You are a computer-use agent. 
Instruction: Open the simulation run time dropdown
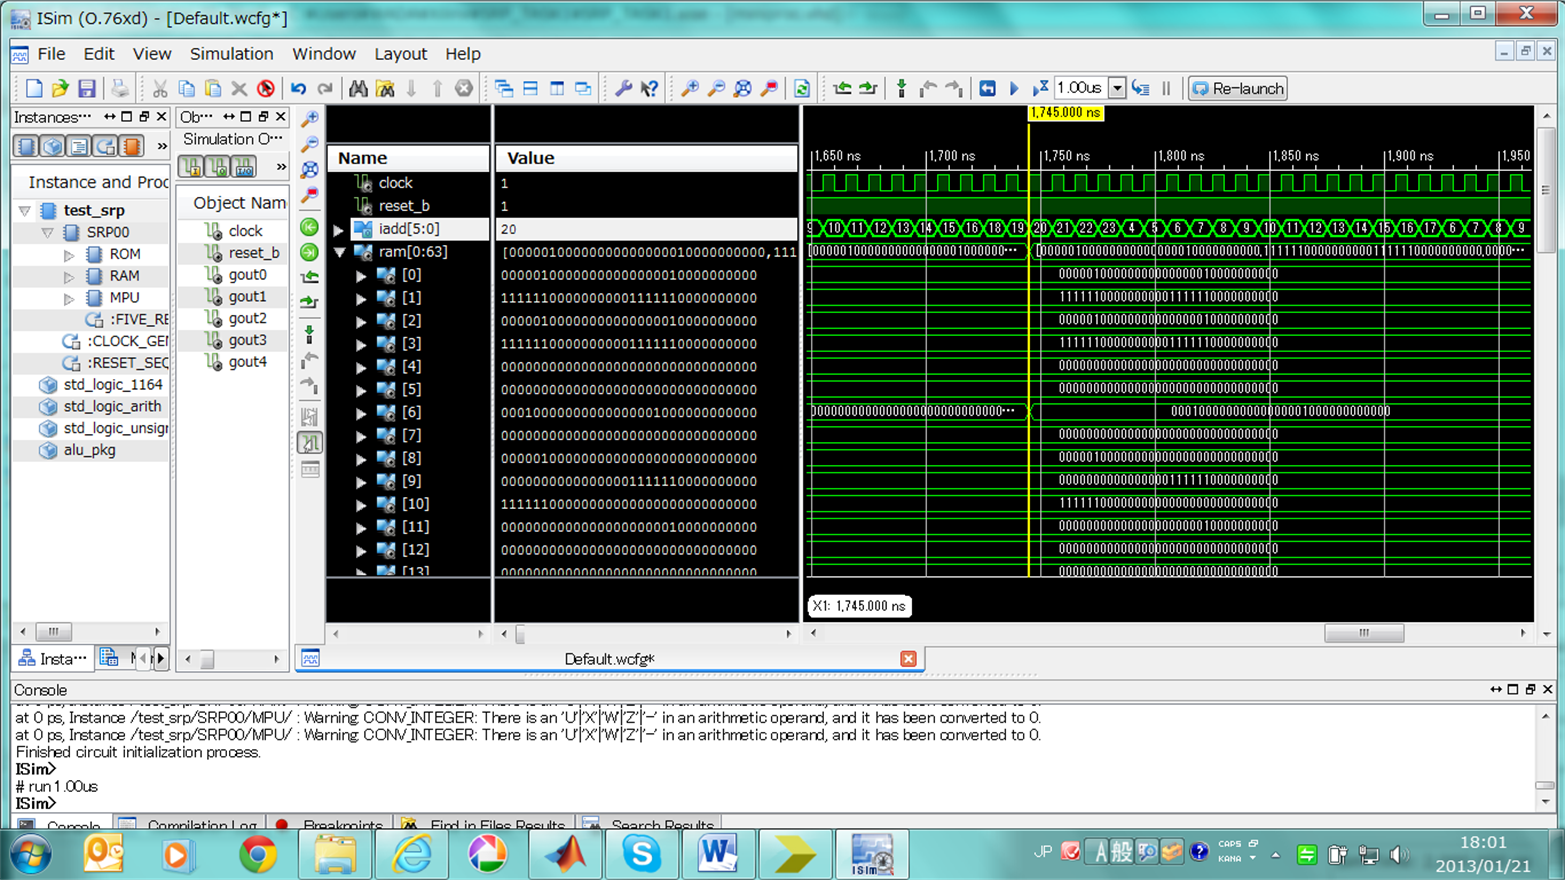[1117, 89]
